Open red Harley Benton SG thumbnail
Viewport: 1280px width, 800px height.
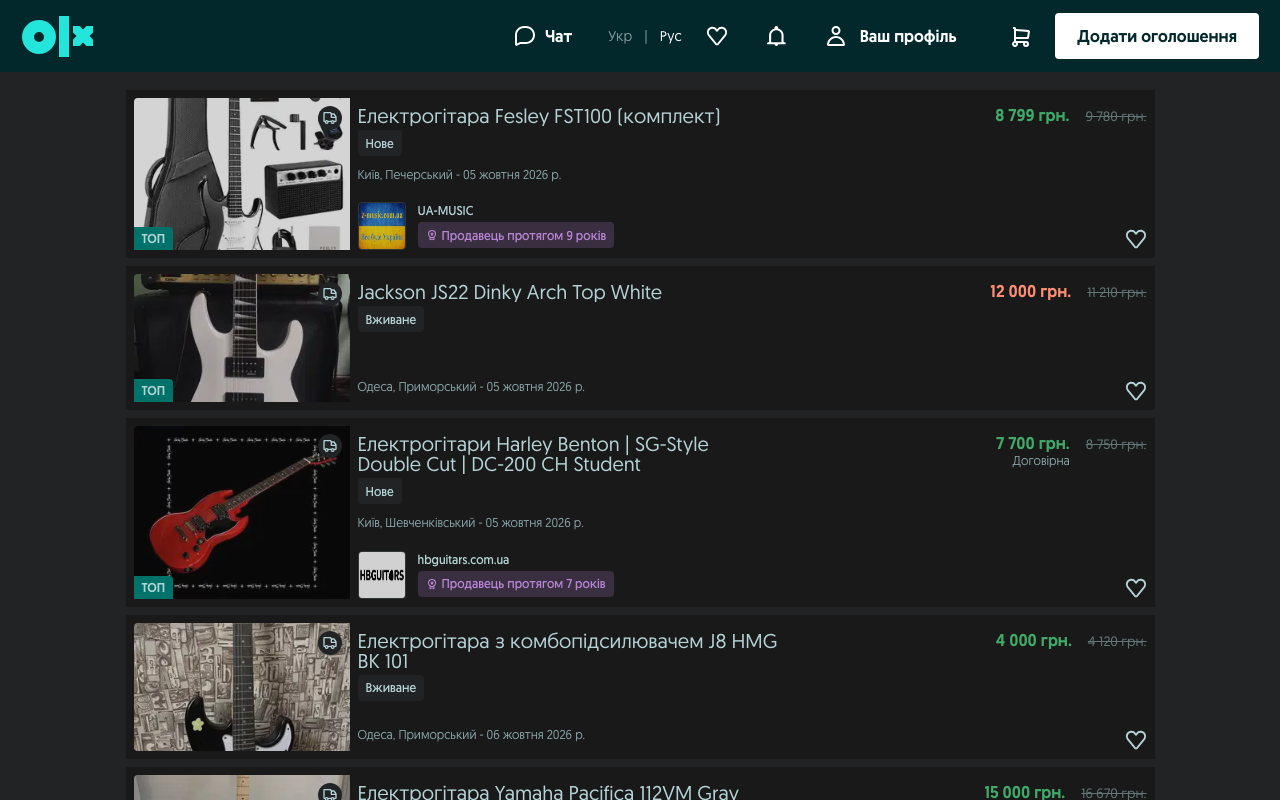242,513
